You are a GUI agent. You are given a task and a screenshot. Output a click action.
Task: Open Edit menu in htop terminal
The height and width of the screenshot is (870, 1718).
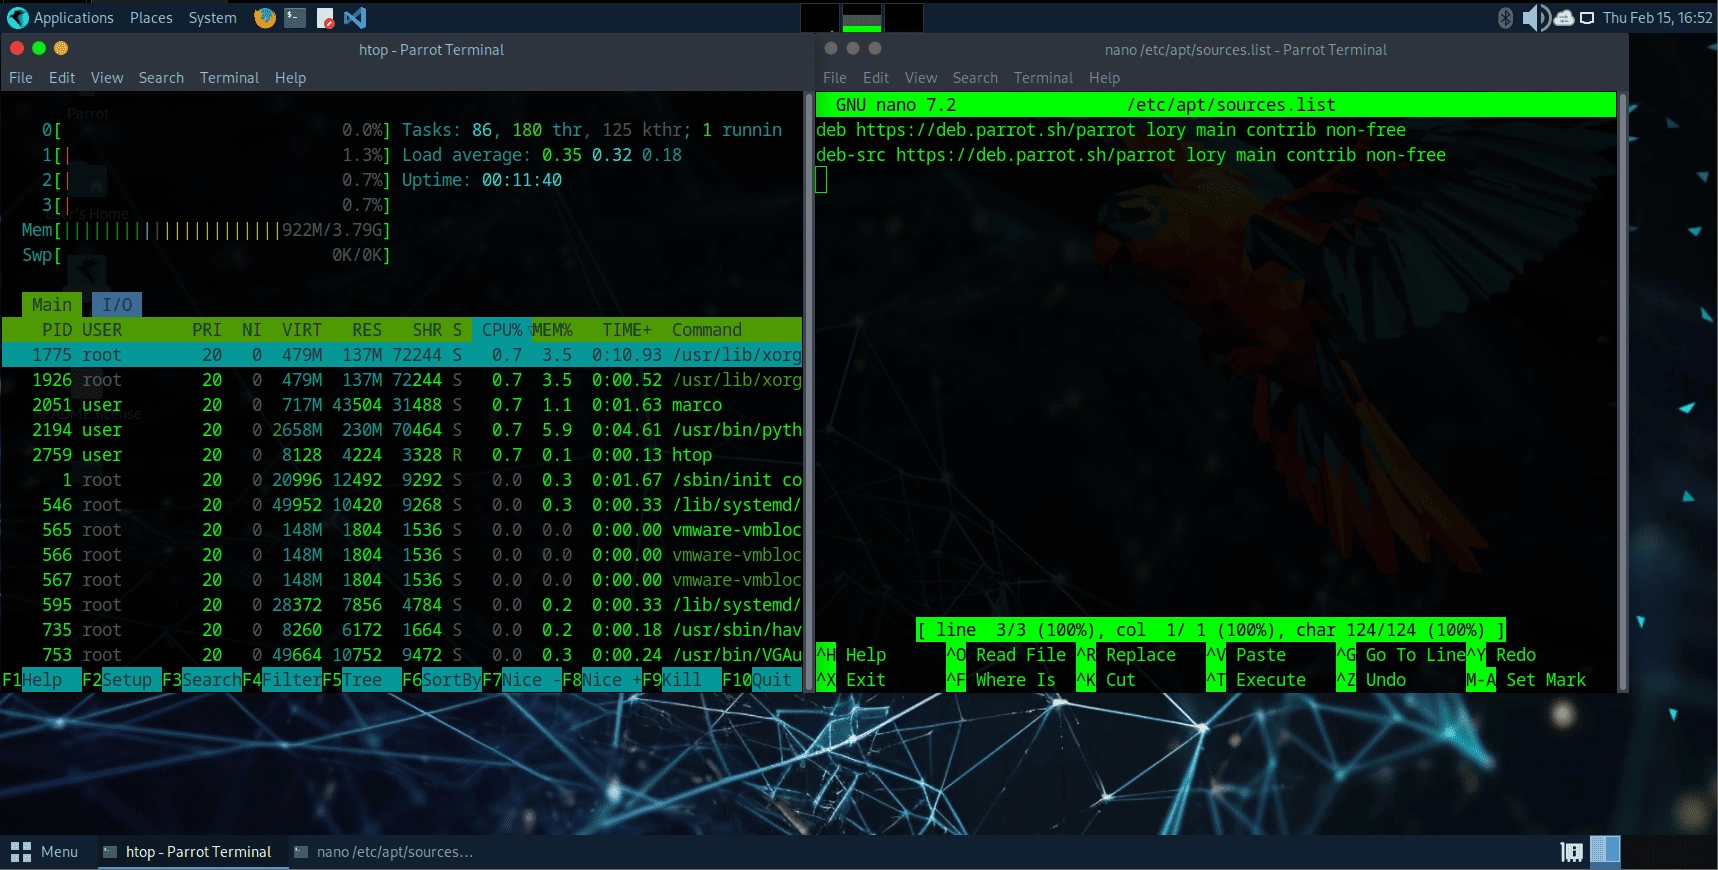(62, 78)
